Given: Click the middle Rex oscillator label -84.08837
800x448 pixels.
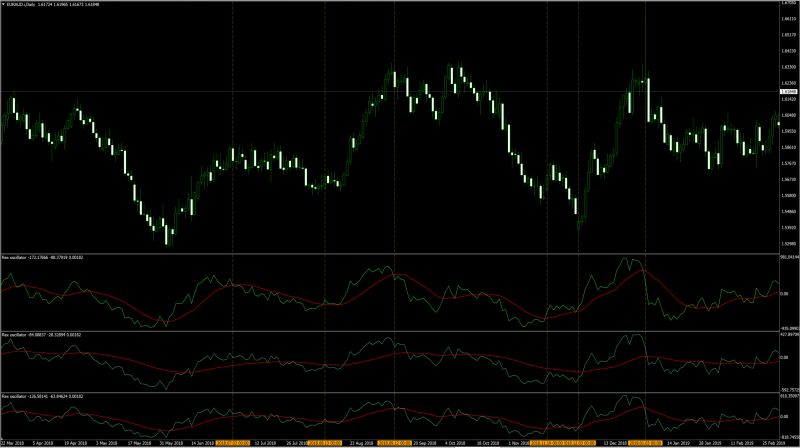Looking at the screenshot, I should pyautogui.click(x=41, y=335).
